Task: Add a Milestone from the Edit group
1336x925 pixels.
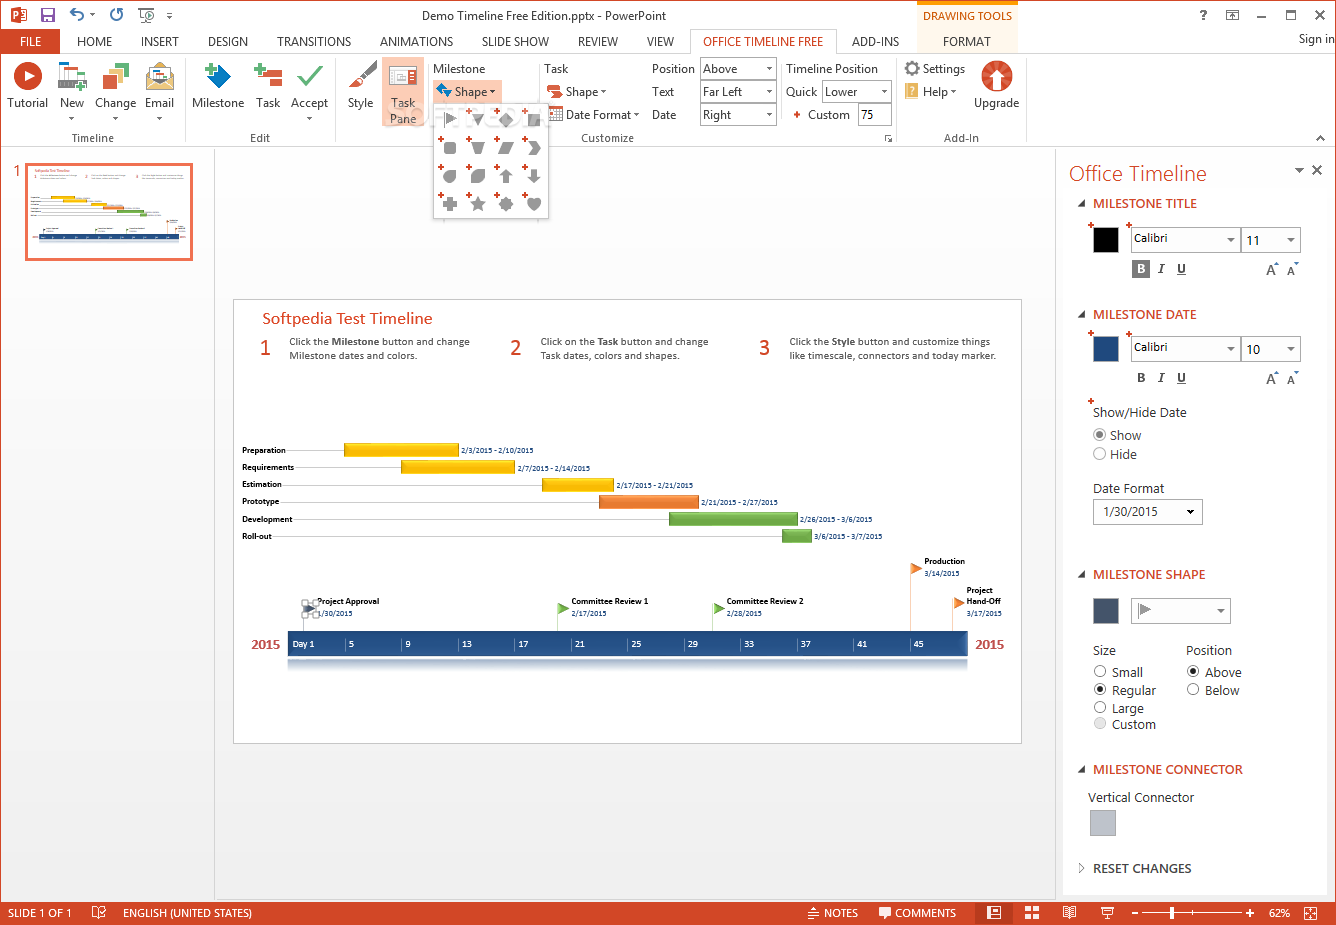Action: [218, 85]
